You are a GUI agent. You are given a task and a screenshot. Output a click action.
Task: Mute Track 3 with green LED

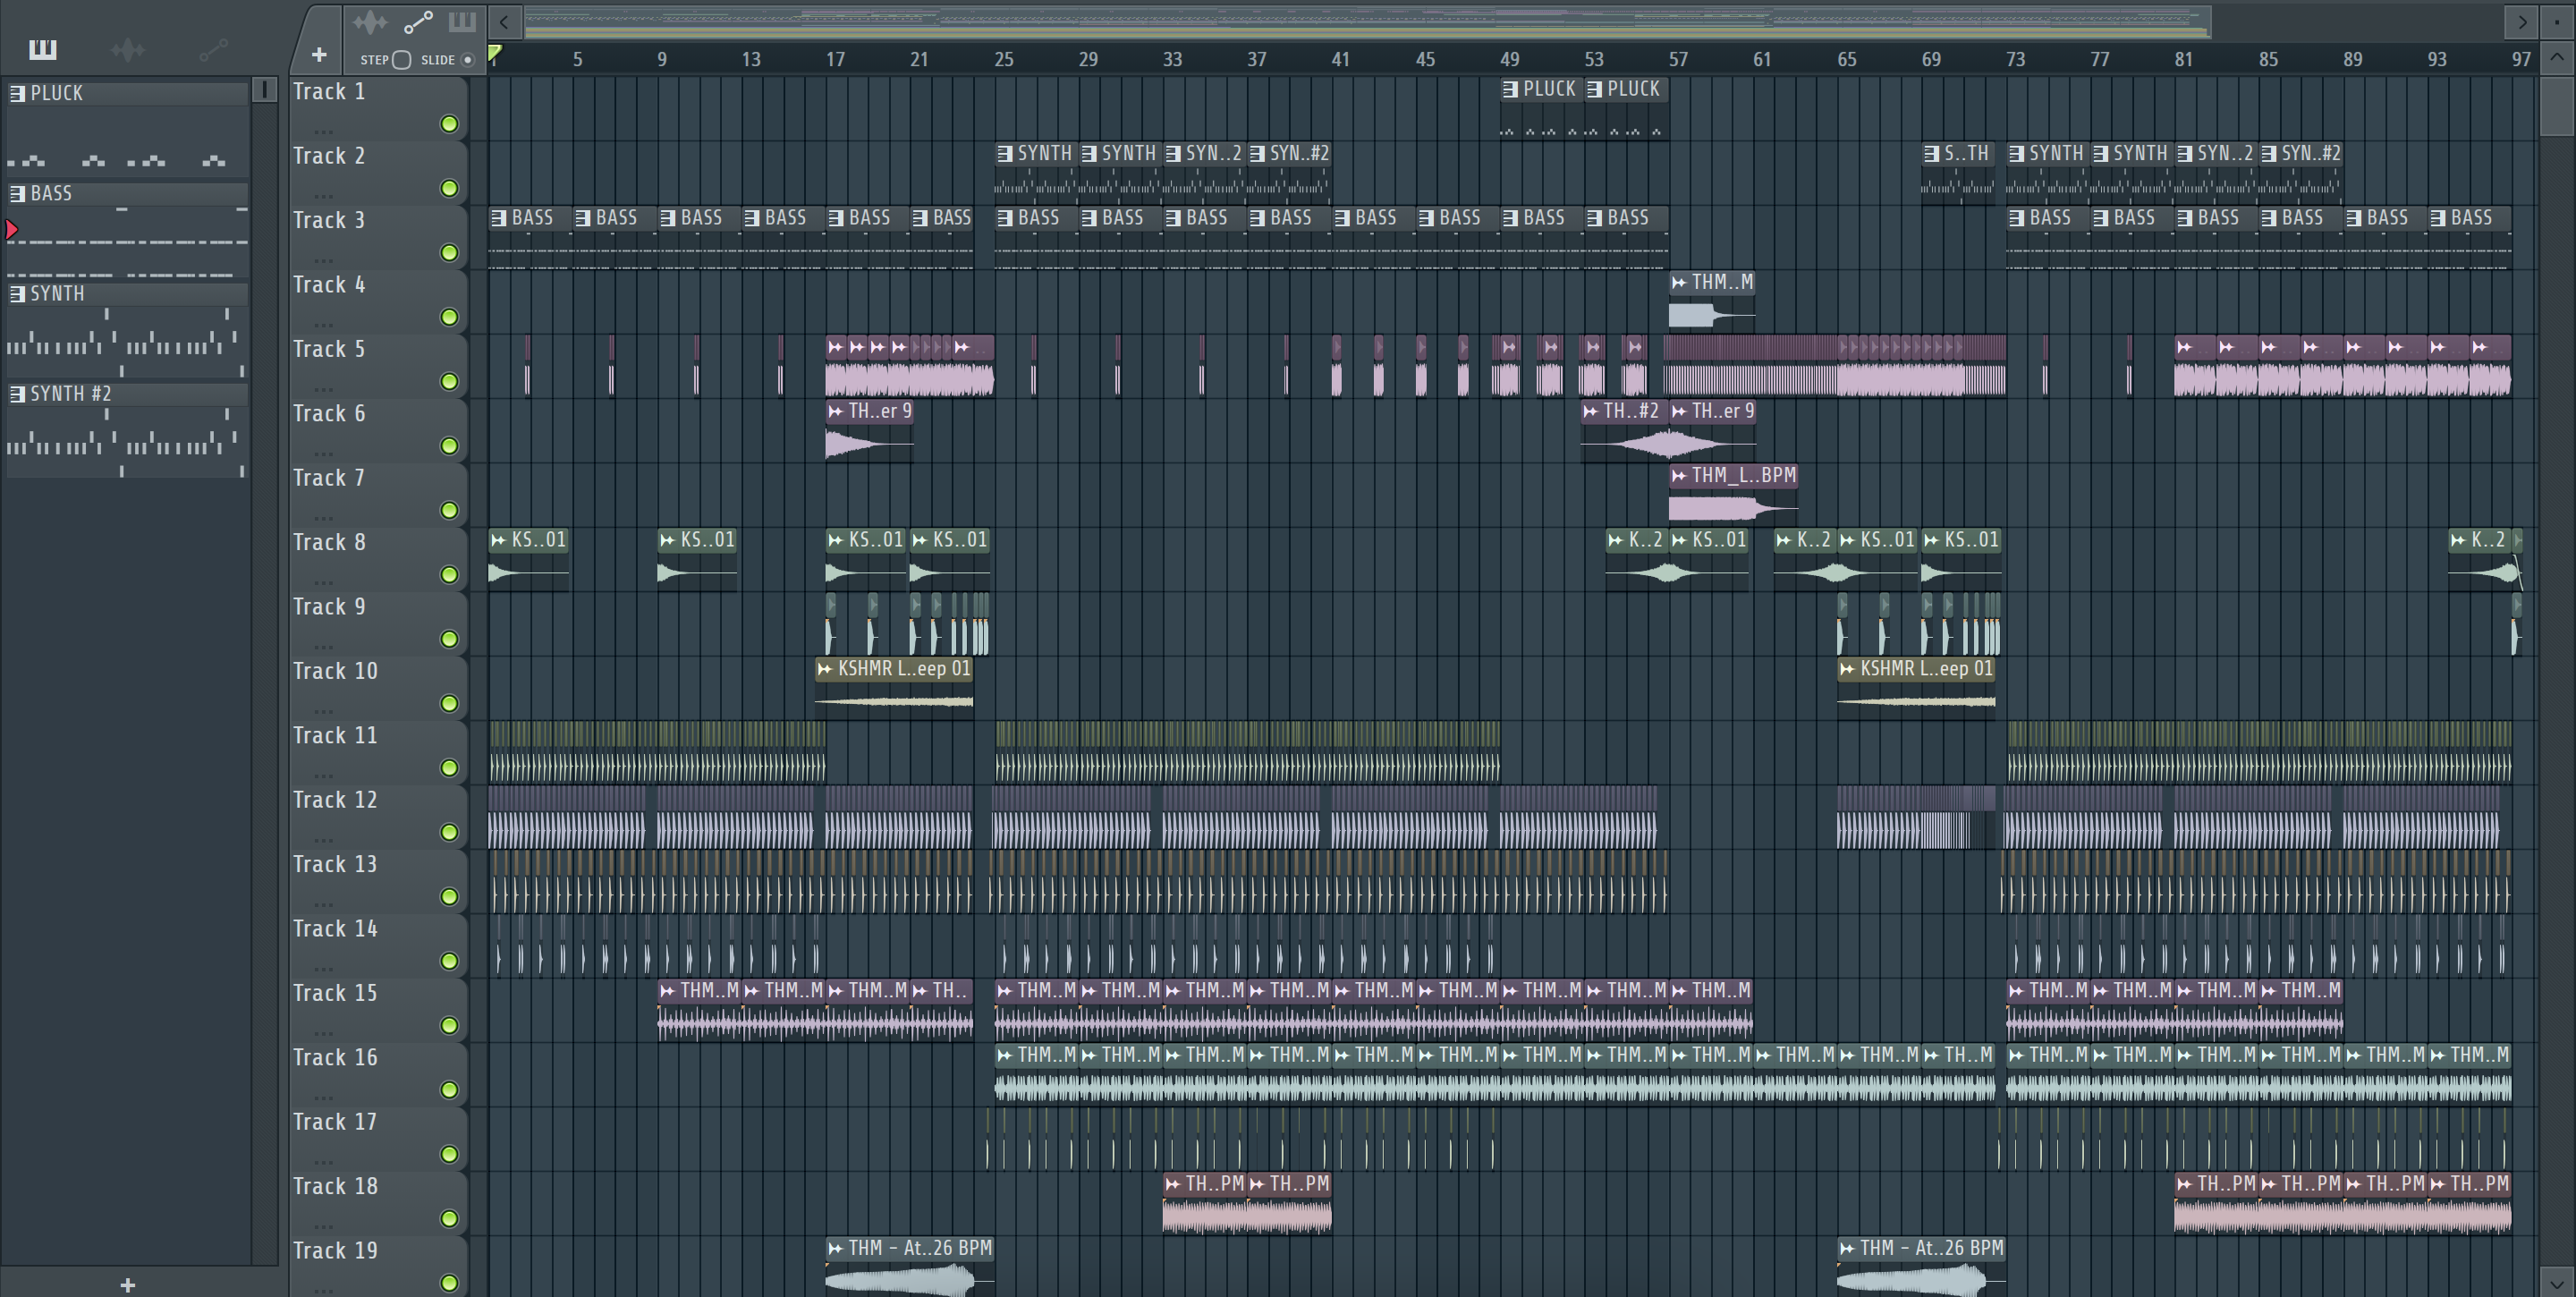point(449,253)
